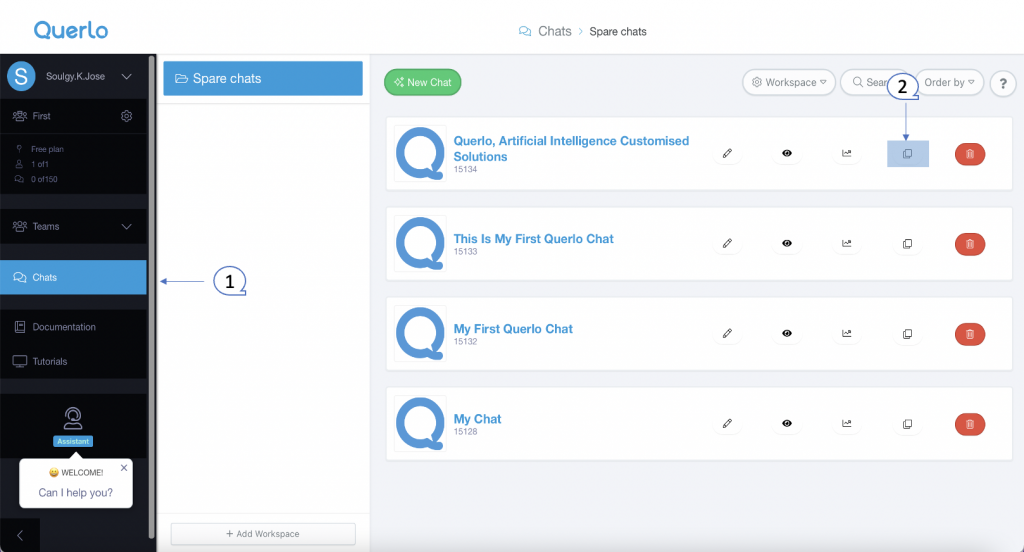Image resolution: width=1024 pixels, height=552 pixels.
Task: Open analytics for chat 15132
Action: pos(846,334)
